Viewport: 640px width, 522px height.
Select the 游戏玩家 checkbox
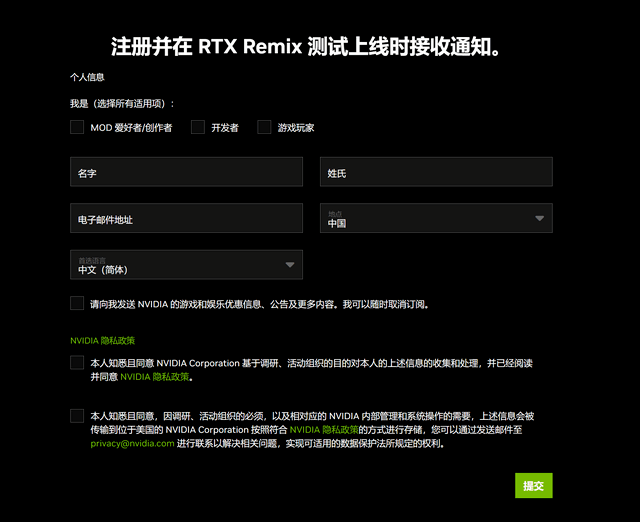coord(264,127)
